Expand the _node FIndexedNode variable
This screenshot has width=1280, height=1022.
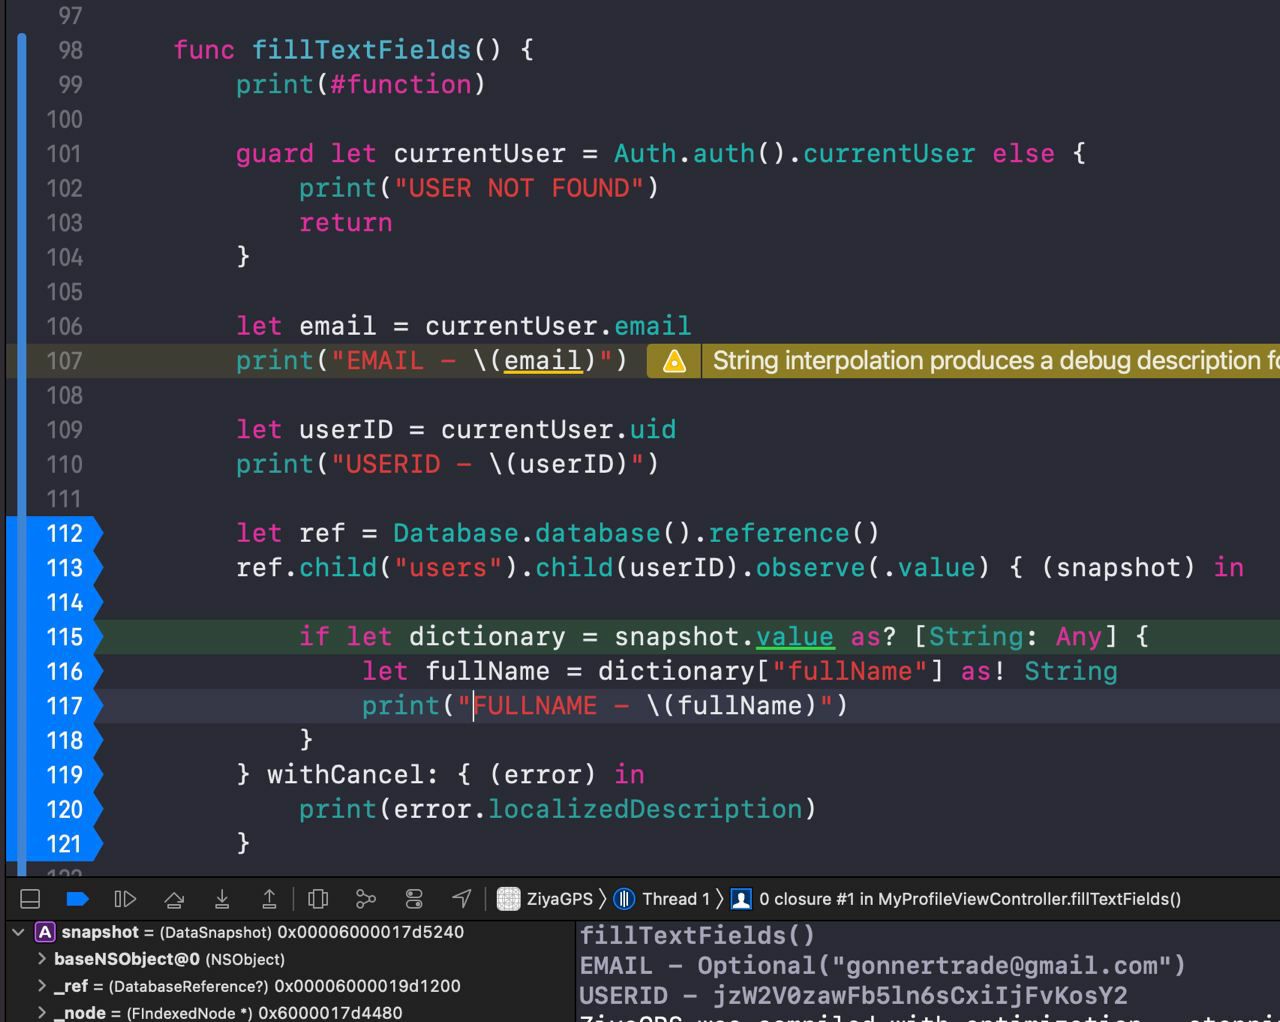tap(42, 1013)
